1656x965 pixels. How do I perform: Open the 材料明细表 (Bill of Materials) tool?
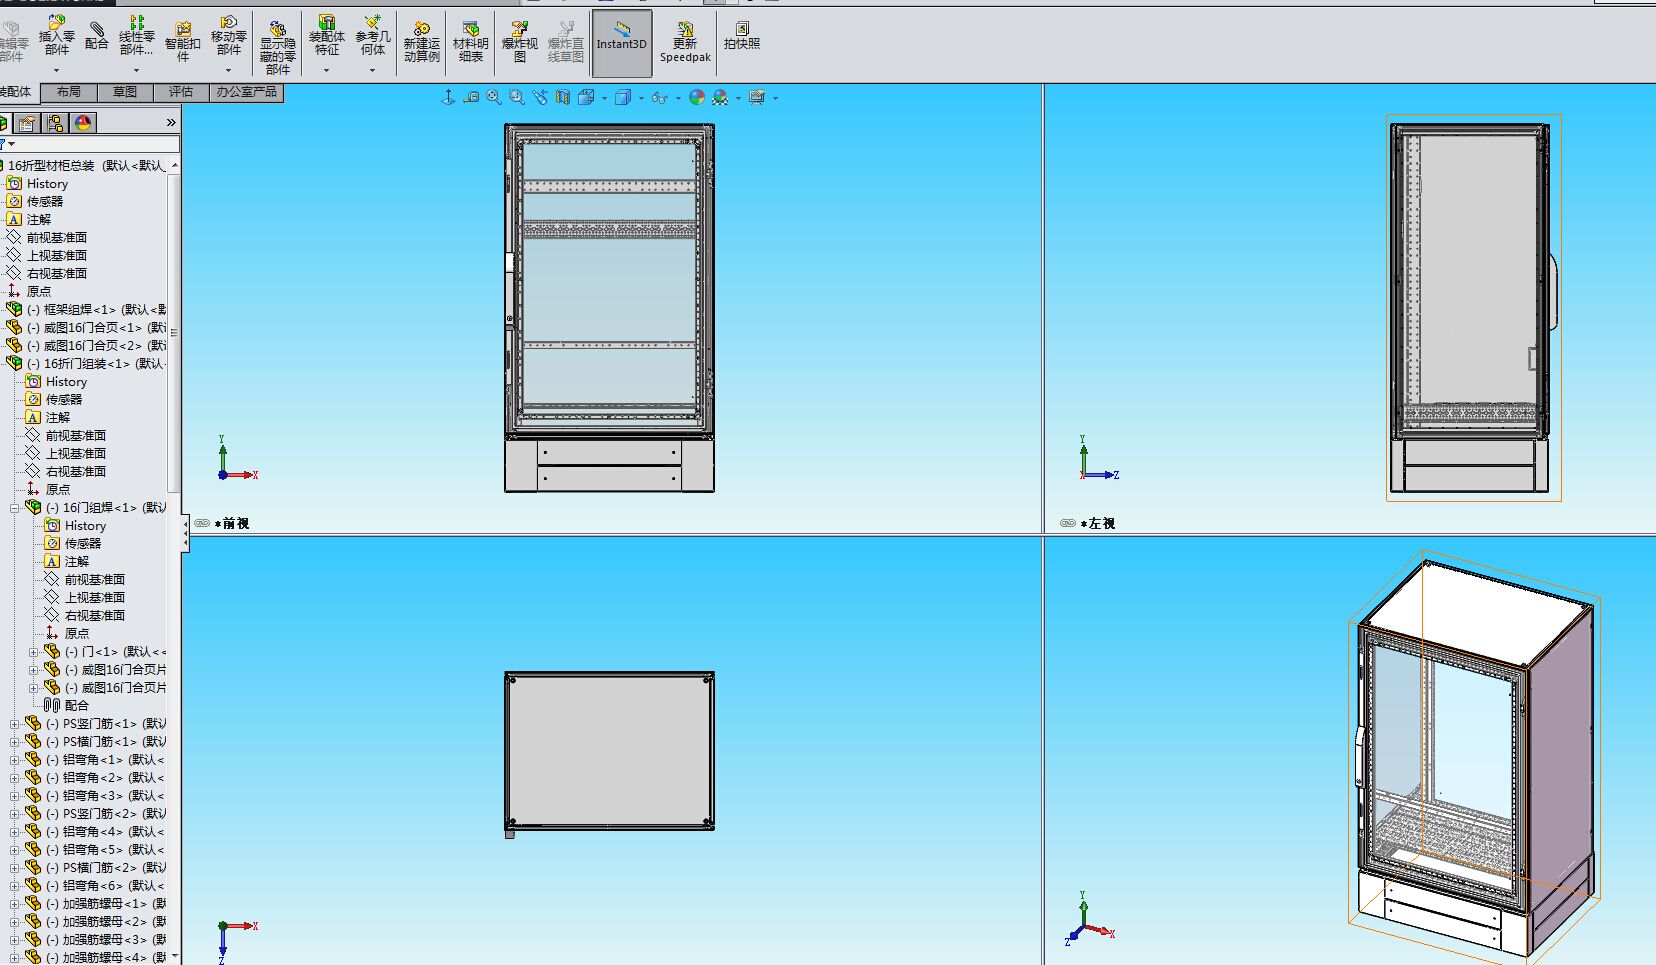(x=471, y=42)
